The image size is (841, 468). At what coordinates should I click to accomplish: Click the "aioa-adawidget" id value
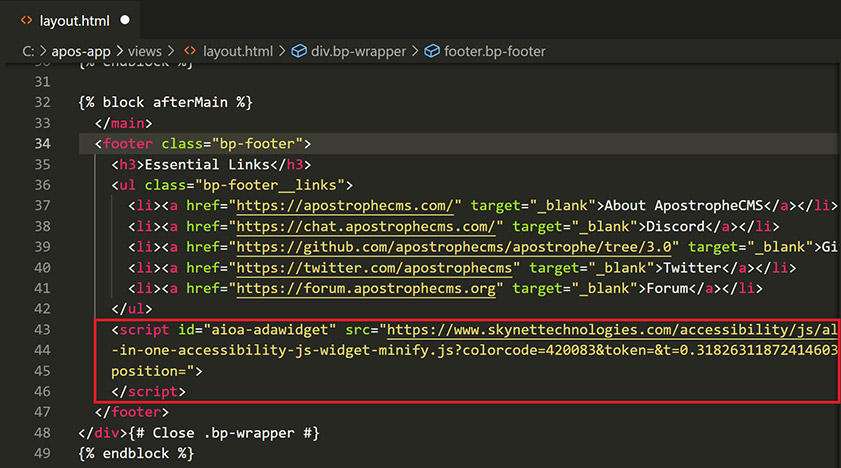[x=270, y=330]
